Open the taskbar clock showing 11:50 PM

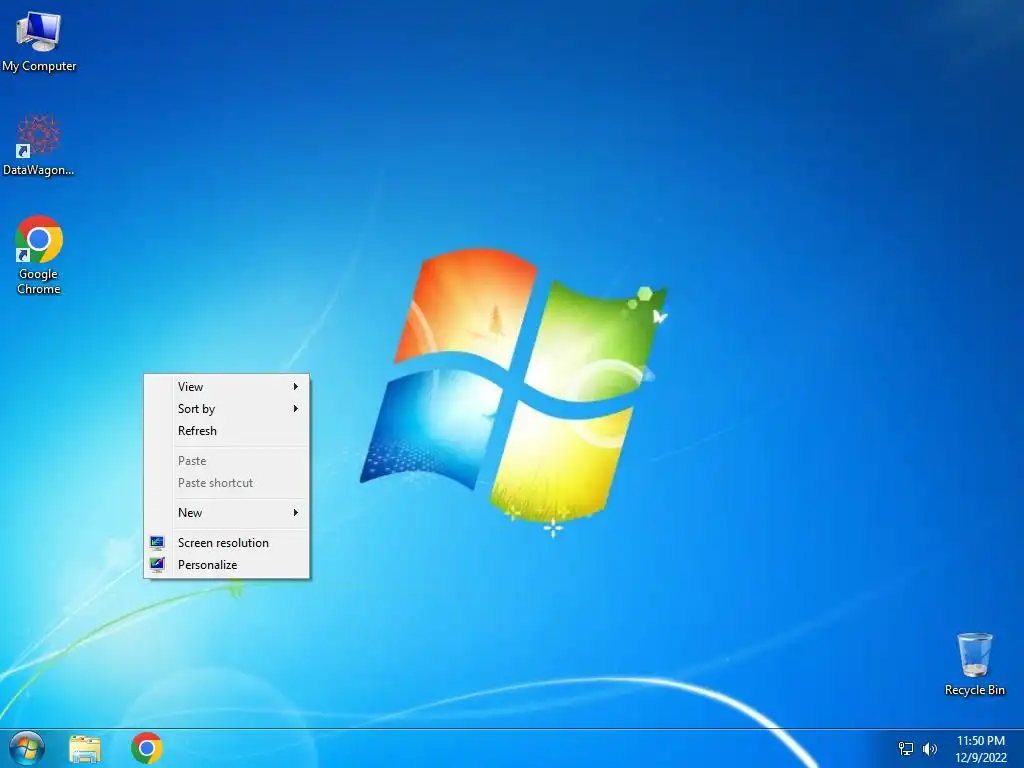[981, 741]
